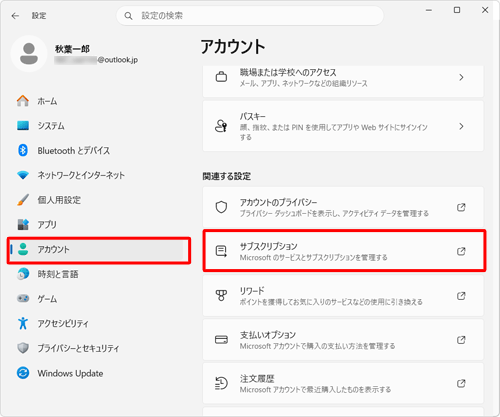Select the プライバシーとセキュリティ shield icon

[x=23, y=348]
